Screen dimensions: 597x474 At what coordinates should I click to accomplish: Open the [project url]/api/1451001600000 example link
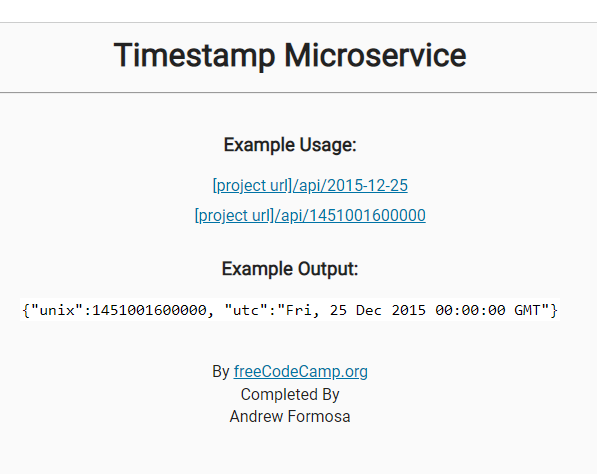[x=310, y=216]
